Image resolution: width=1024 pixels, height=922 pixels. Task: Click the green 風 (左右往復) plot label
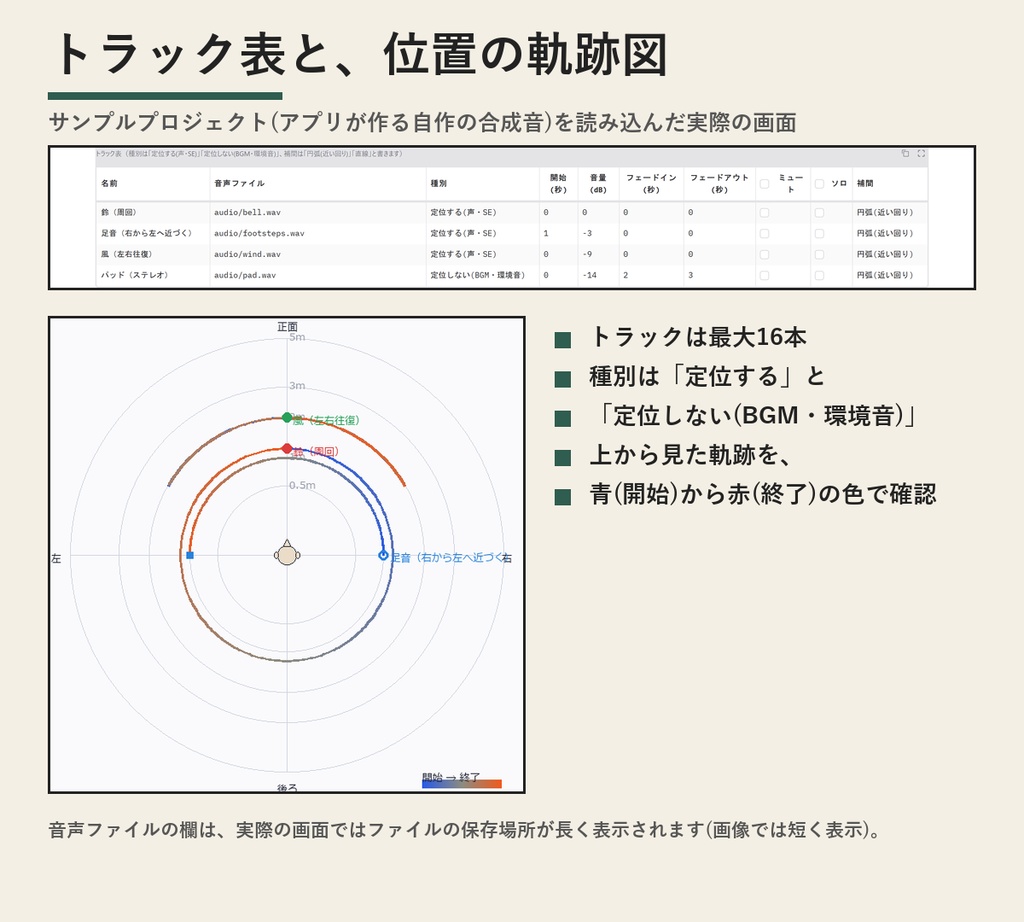pos(326,421)
